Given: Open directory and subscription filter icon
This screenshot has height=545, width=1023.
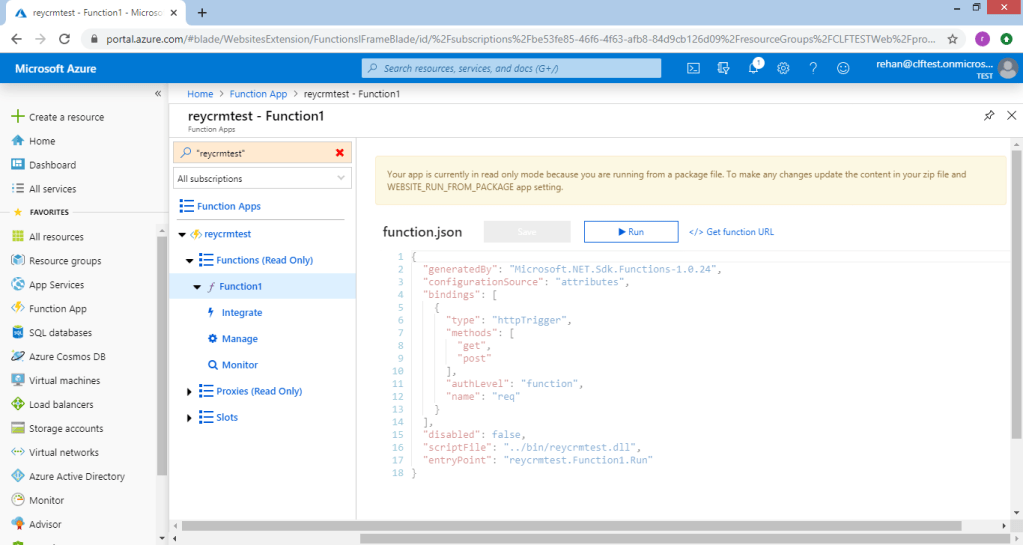Looking at the screenshot, I should (x=723, y=68).
